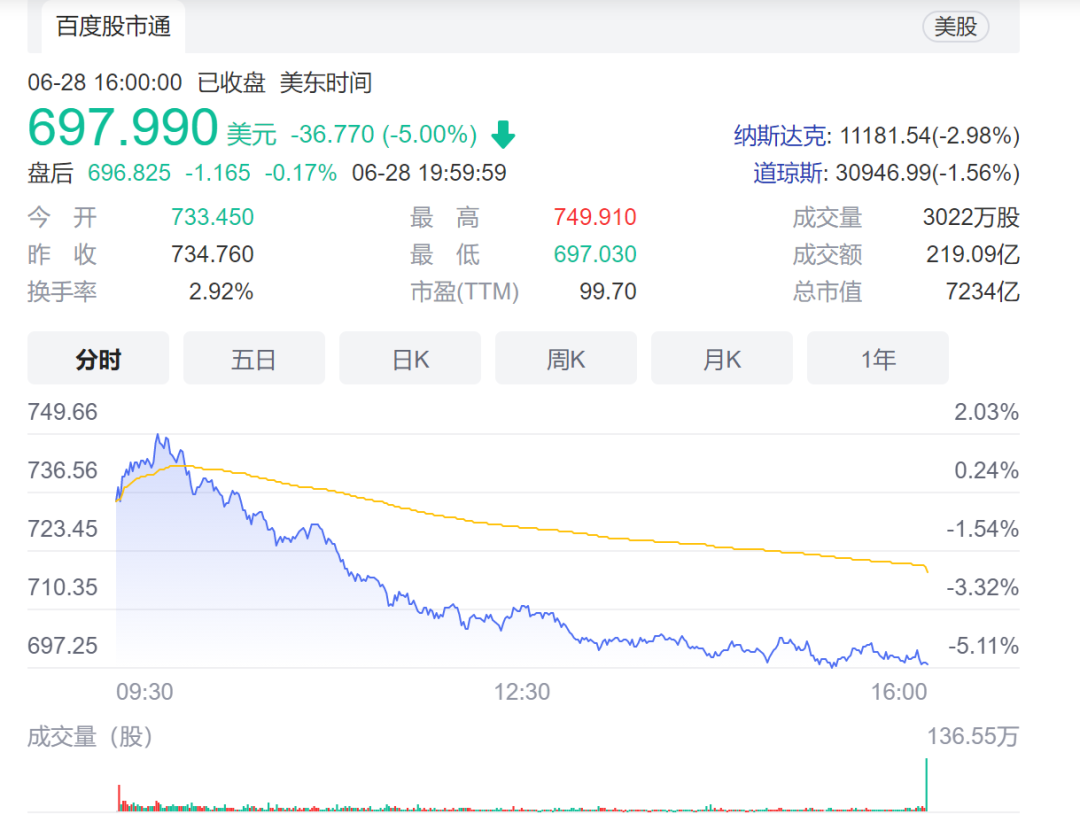Open the 百度股市通 tab

coord(113,26)
